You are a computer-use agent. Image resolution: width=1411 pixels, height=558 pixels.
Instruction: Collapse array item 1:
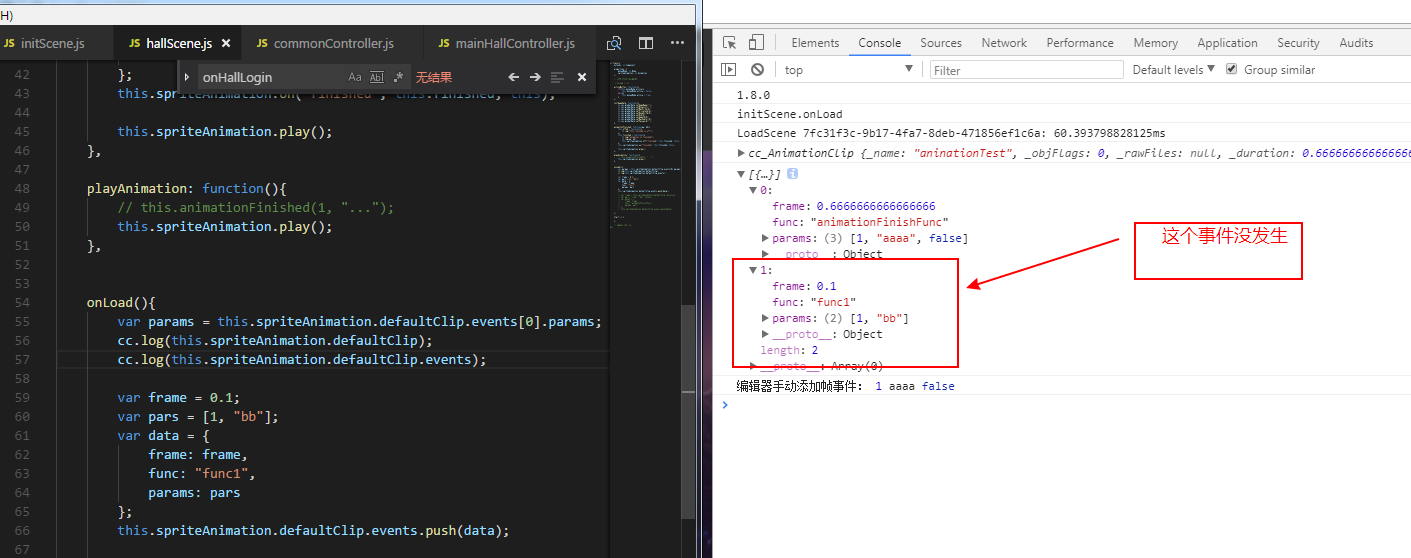click(753, 270)
